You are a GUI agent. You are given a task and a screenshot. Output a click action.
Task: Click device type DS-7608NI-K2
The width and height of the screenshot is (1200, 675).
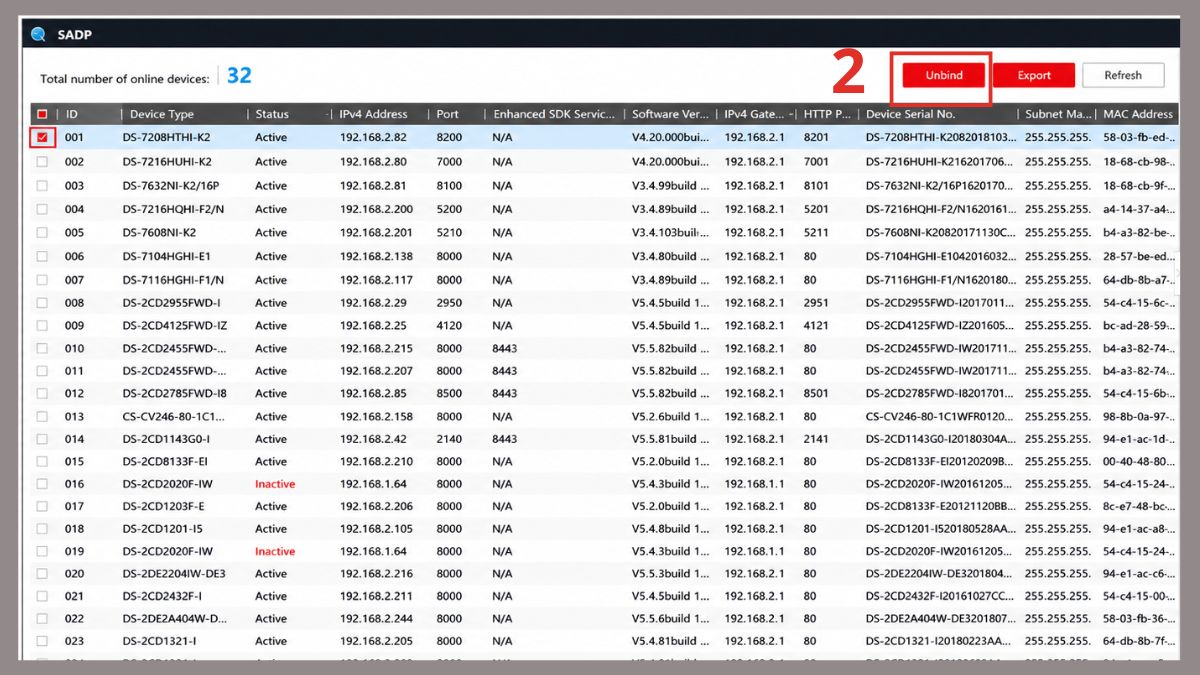click(x=159, y=233)
